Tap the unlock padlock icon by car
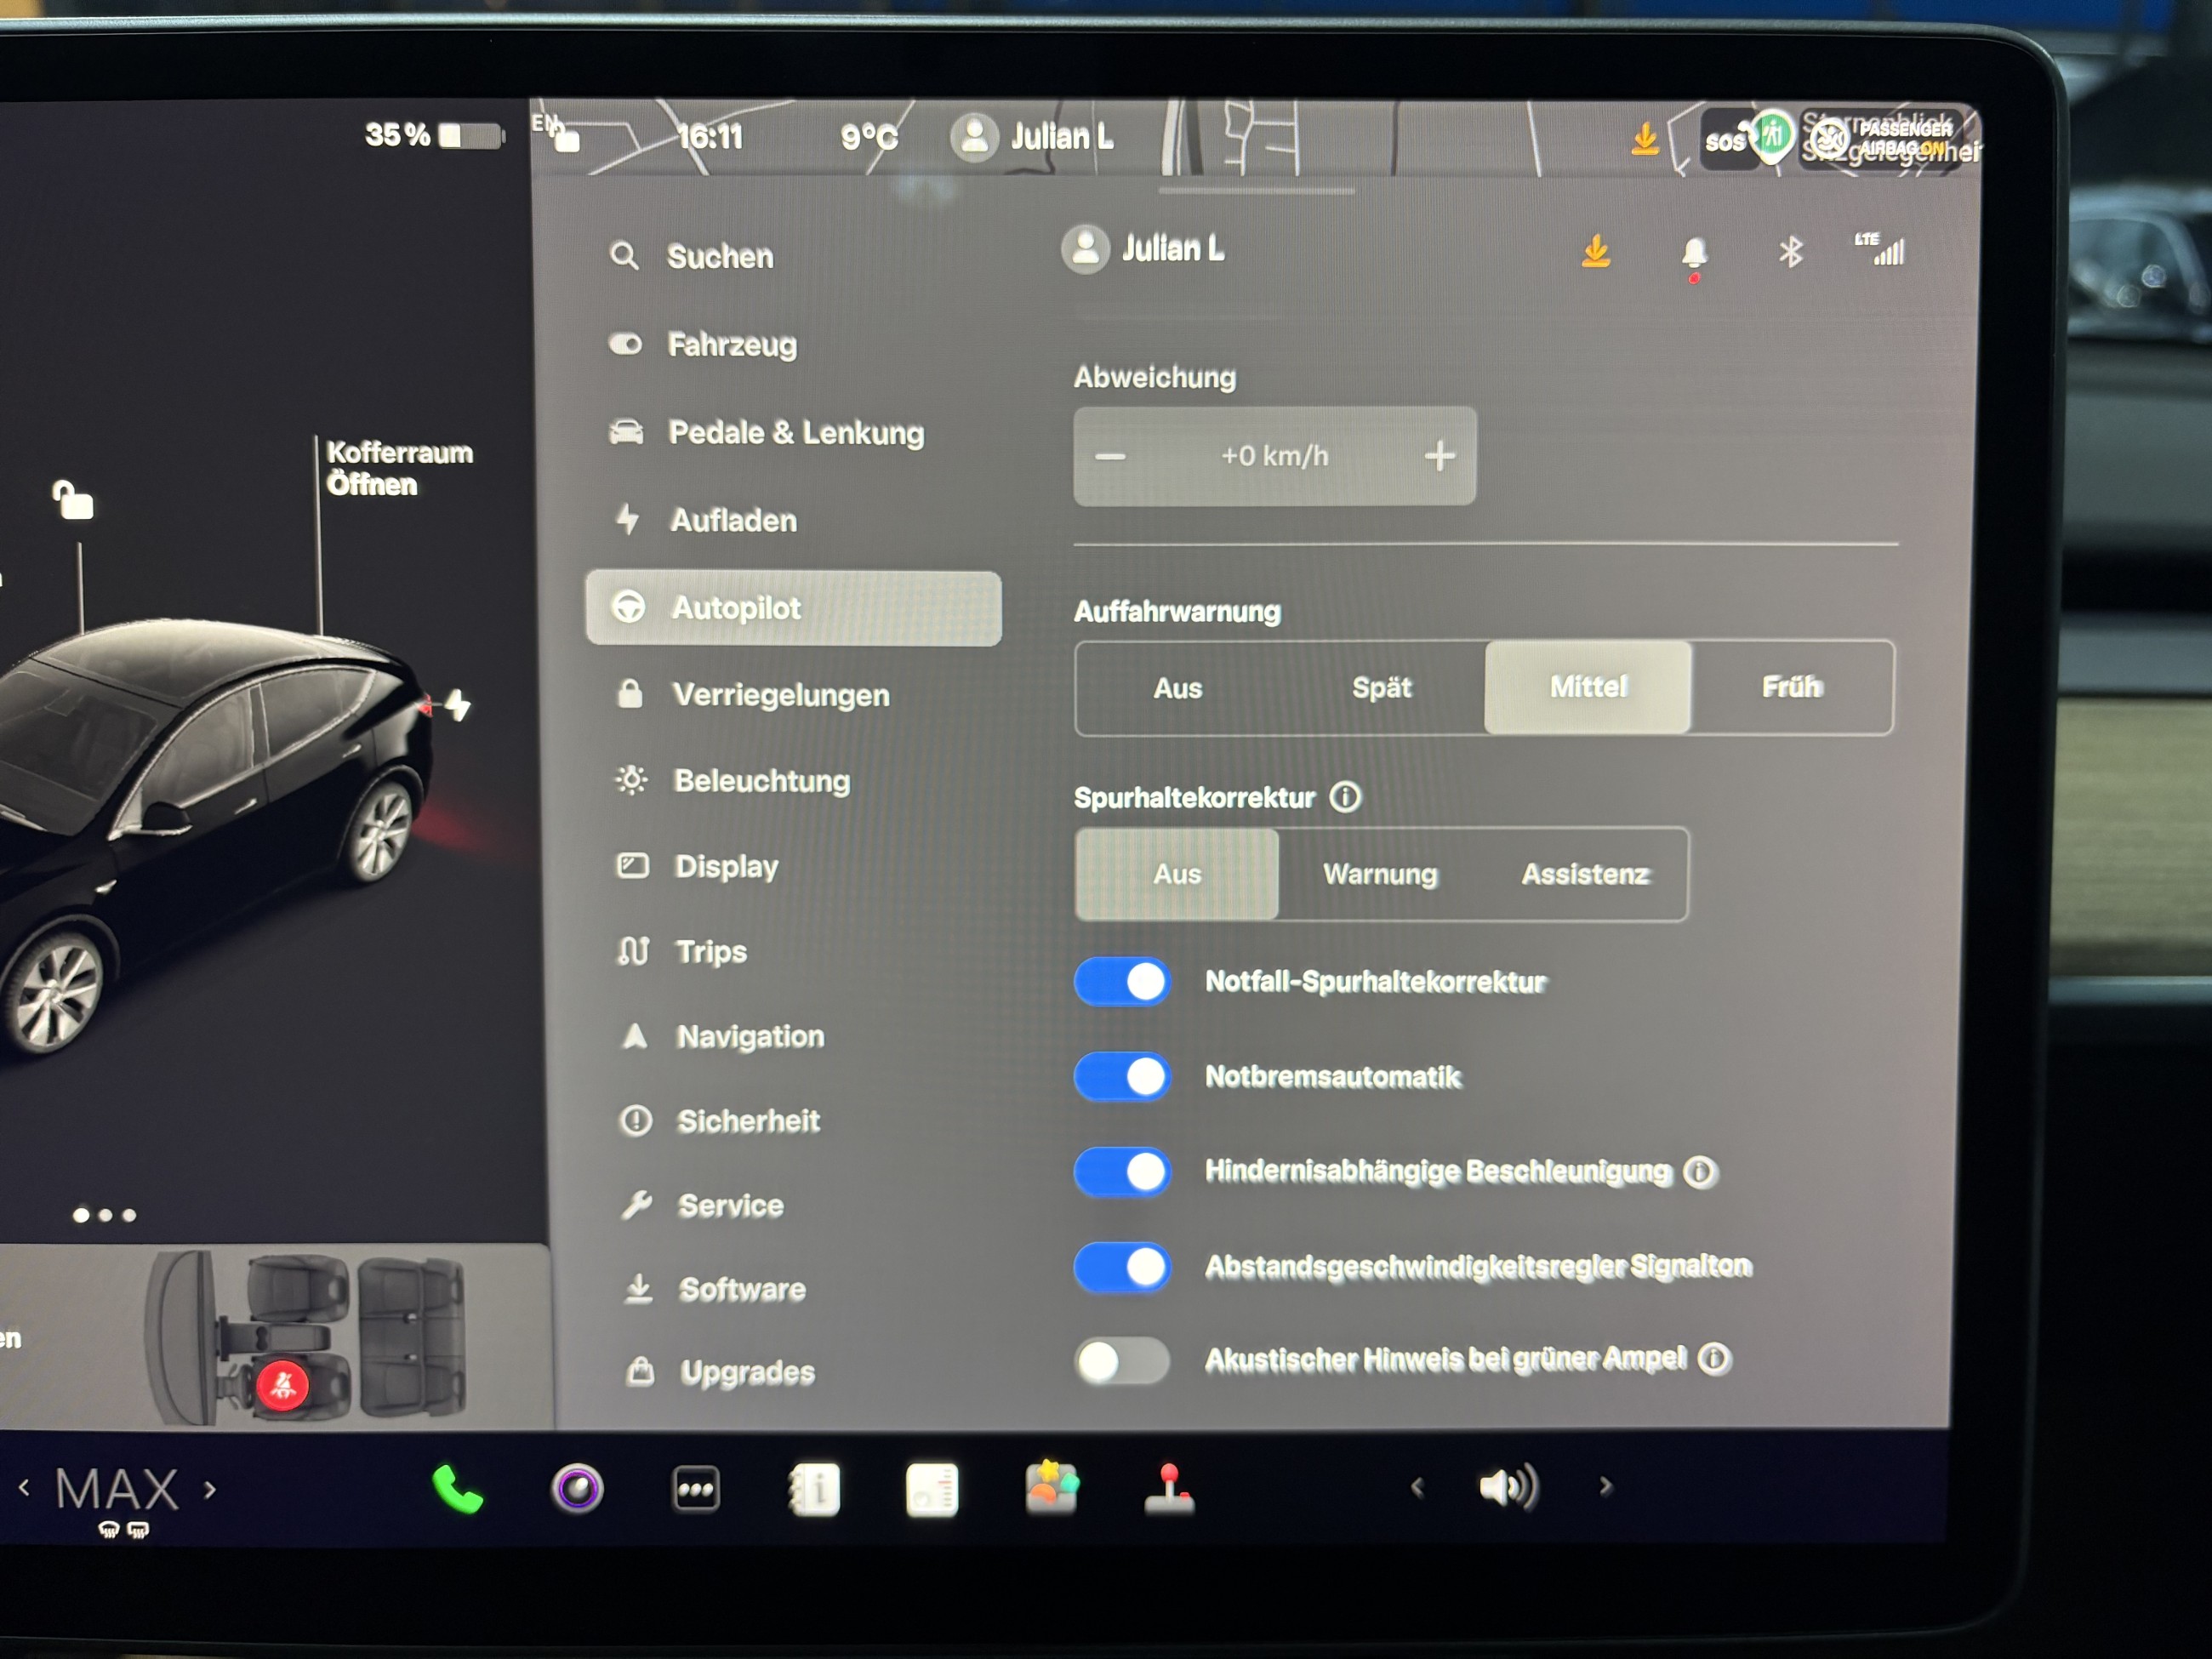 click(73, 500)
